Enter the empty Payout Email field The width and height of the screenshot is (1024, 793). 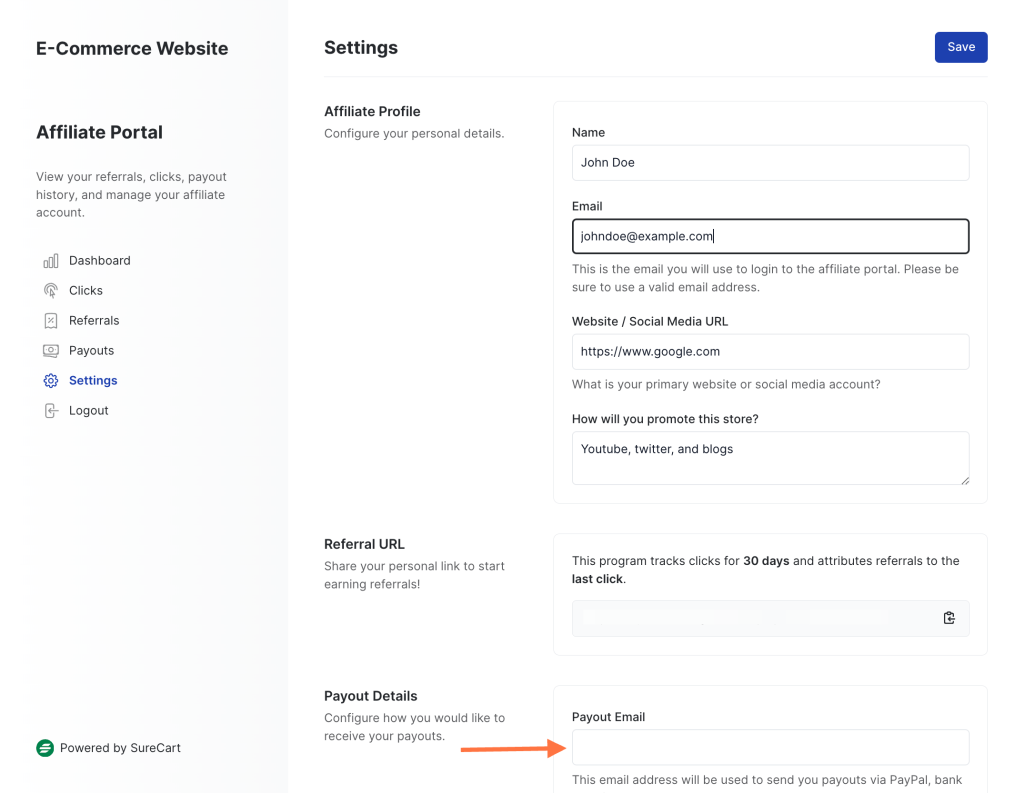tap(770, 747)
